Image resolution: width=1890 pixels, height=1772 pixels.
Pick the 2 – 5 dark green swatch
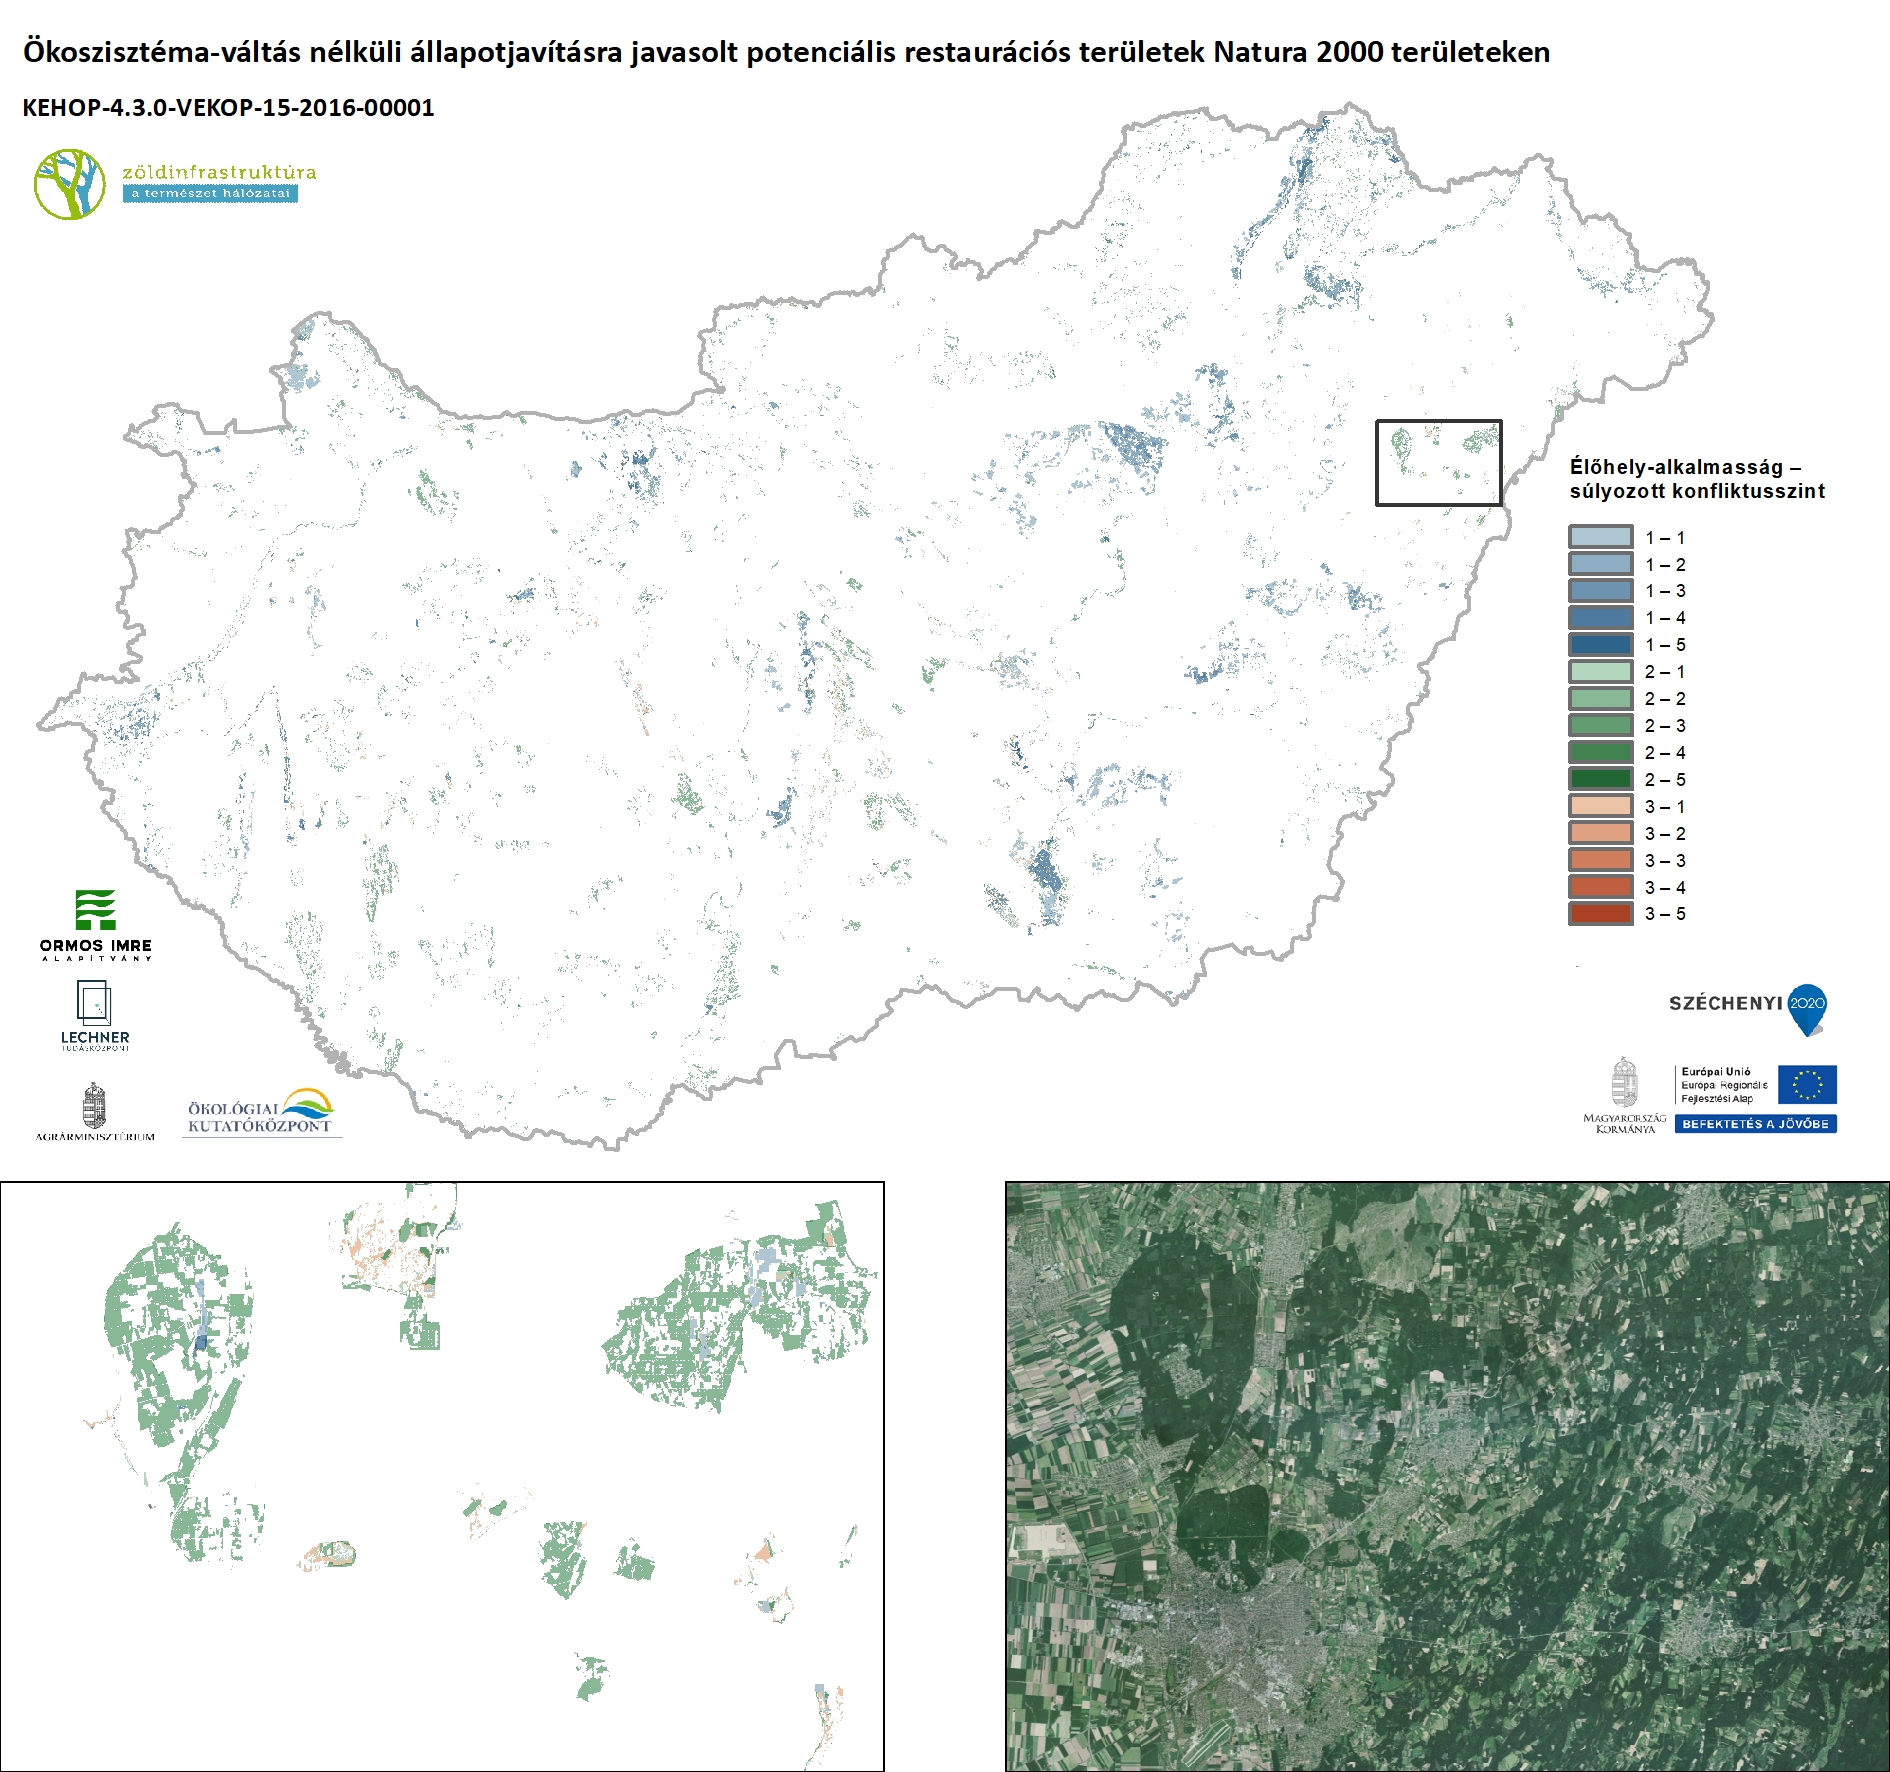pyautogui.click(x=1600, y=779)
